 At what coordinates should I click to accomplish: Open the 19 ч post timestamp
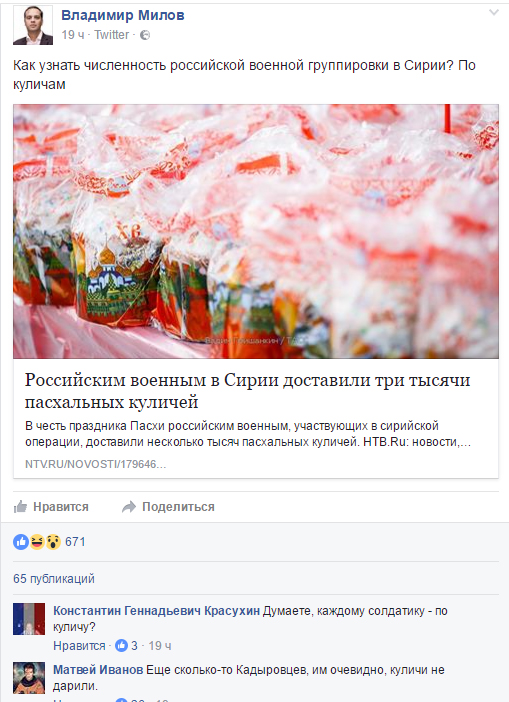coord(73,35)
